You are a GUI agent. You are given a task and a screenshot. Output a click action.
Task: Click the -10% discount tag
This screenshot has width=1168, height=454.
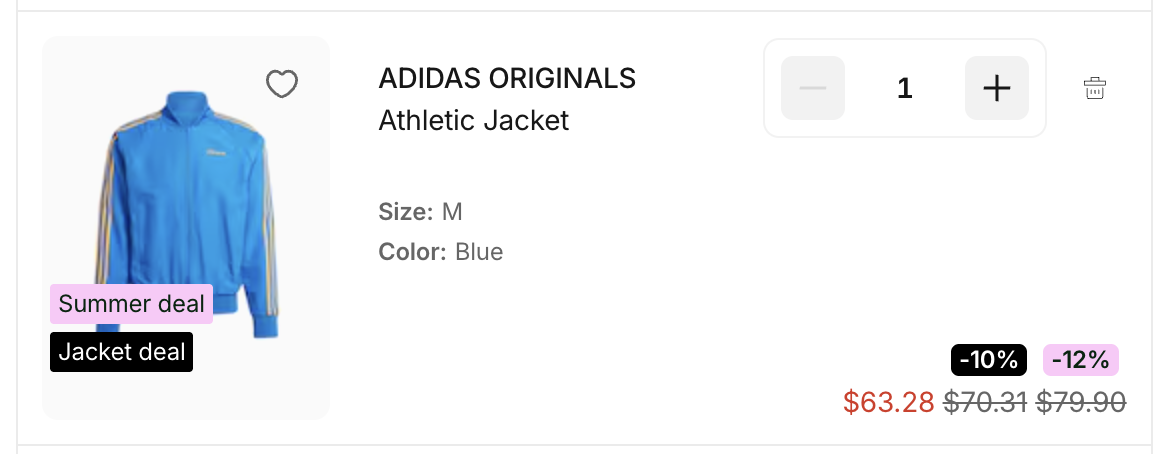click(x=989, y=360)
